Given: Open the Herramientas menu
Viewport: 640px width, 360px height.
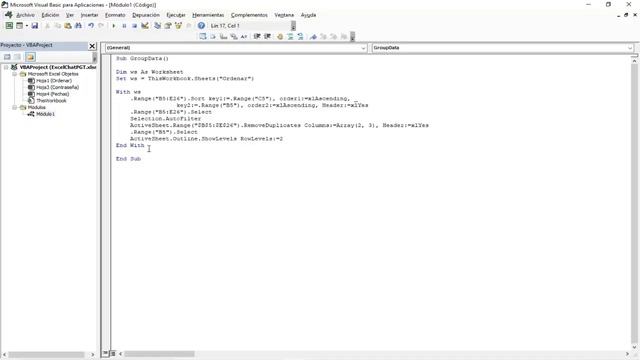Looking at the screenshot, I should [208, 15].
